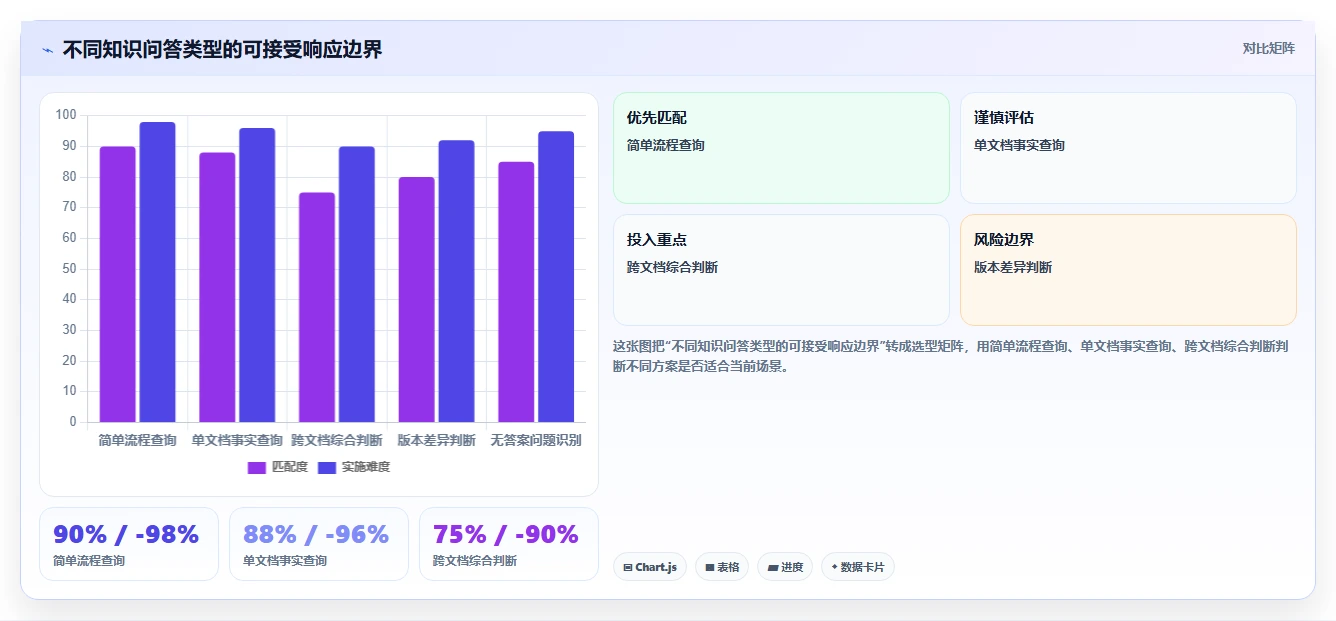Viewport: 1336px width, 621px height.
Task: Click the 实施难度 legend blue swatch
Action: click(x=327, y=467)
